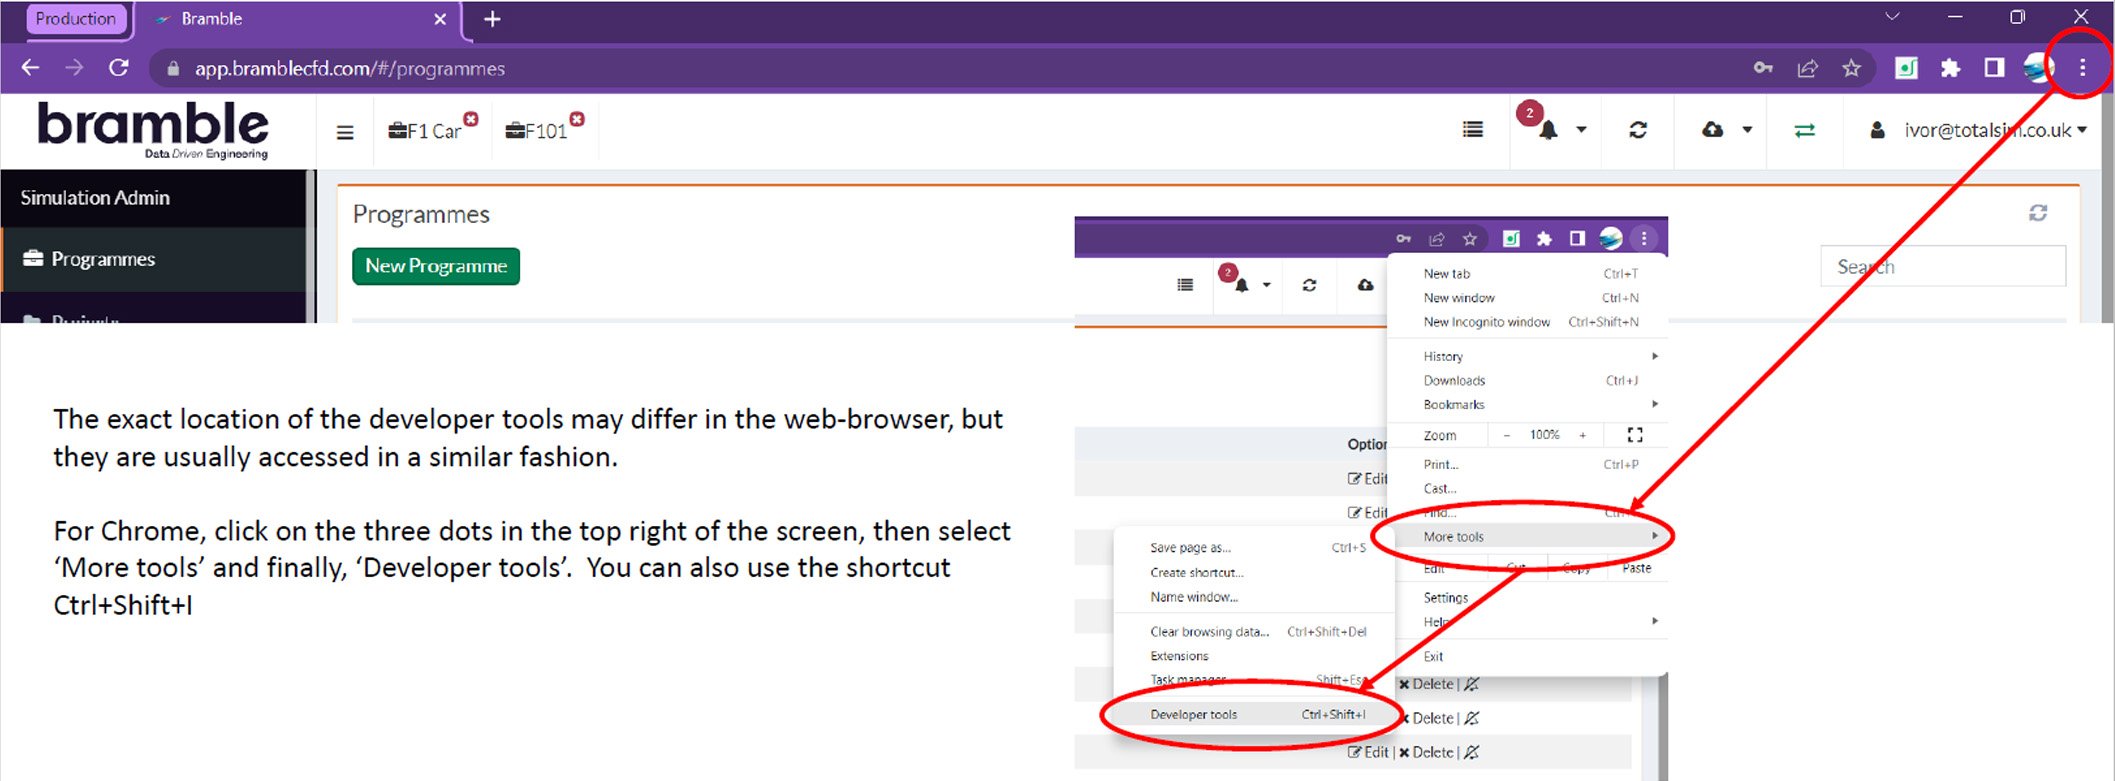Image resolution: width=2115 pixels, height=781 pixels.
Task: Open the saved passwords key icon in main address bar
Action: click(x=1763, y=68)
